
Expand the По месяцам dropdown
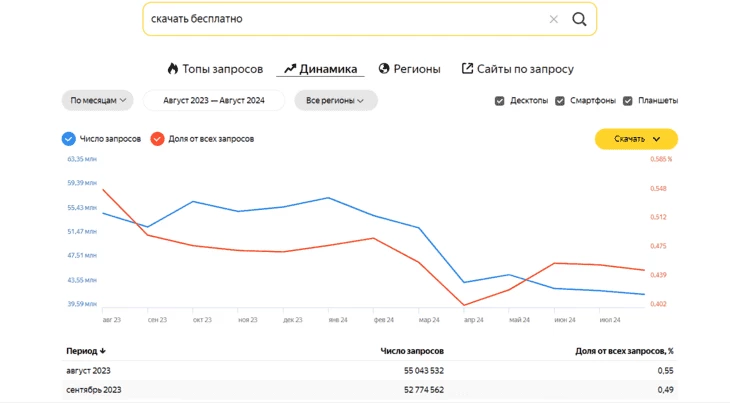coord(98,101)
